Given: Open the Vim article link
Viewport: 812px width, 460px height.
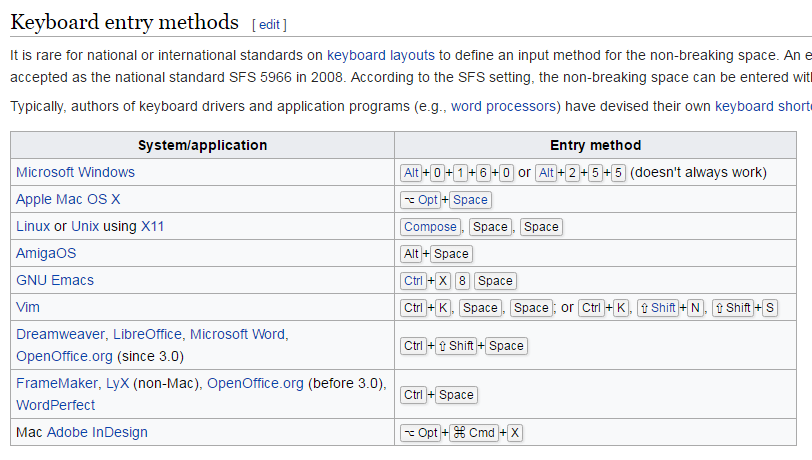Looking at the screenshot, I should (28, 307).
